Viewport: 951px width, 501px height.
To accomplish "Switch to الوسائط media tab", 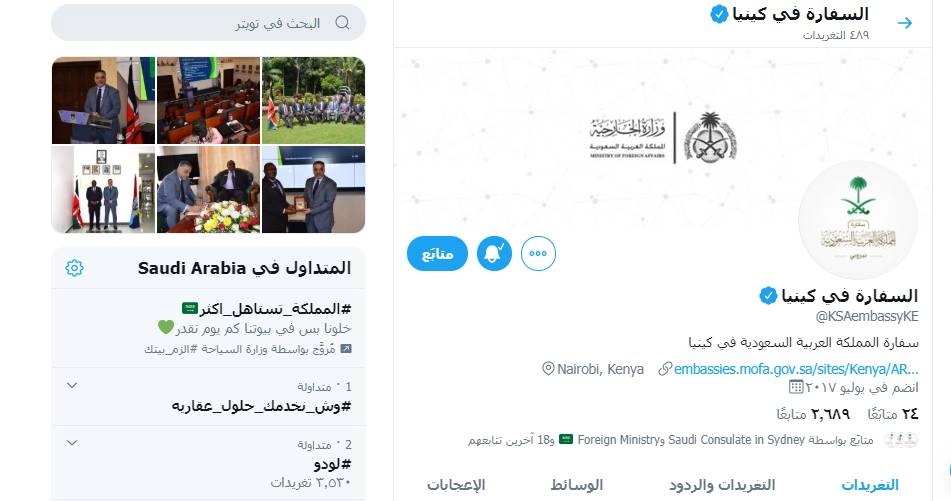I will point(577,485).
